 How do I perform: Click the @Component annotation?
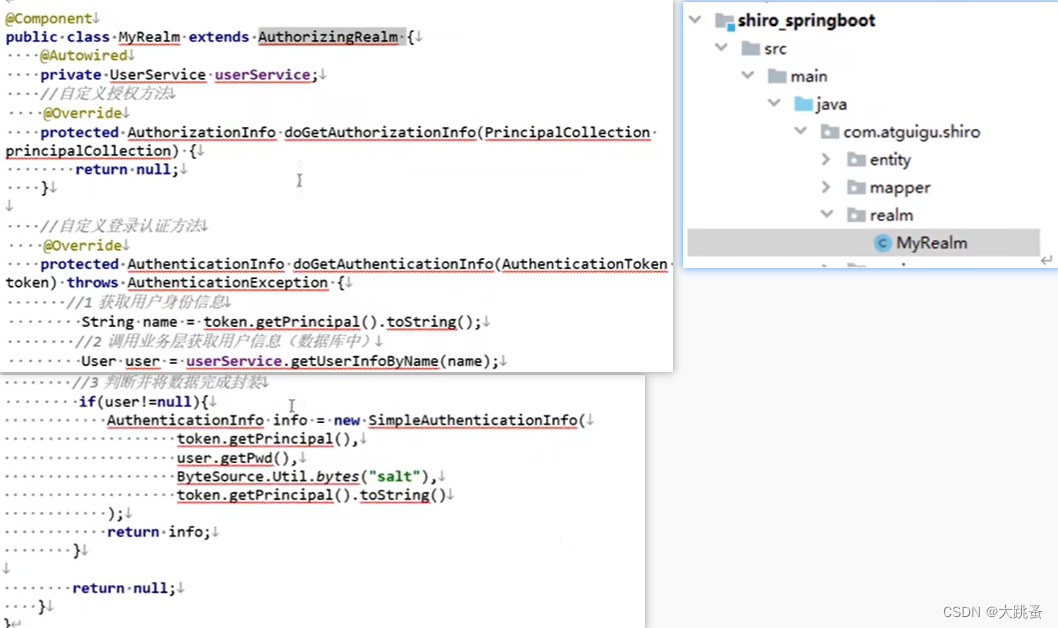(x=49, y=18)
